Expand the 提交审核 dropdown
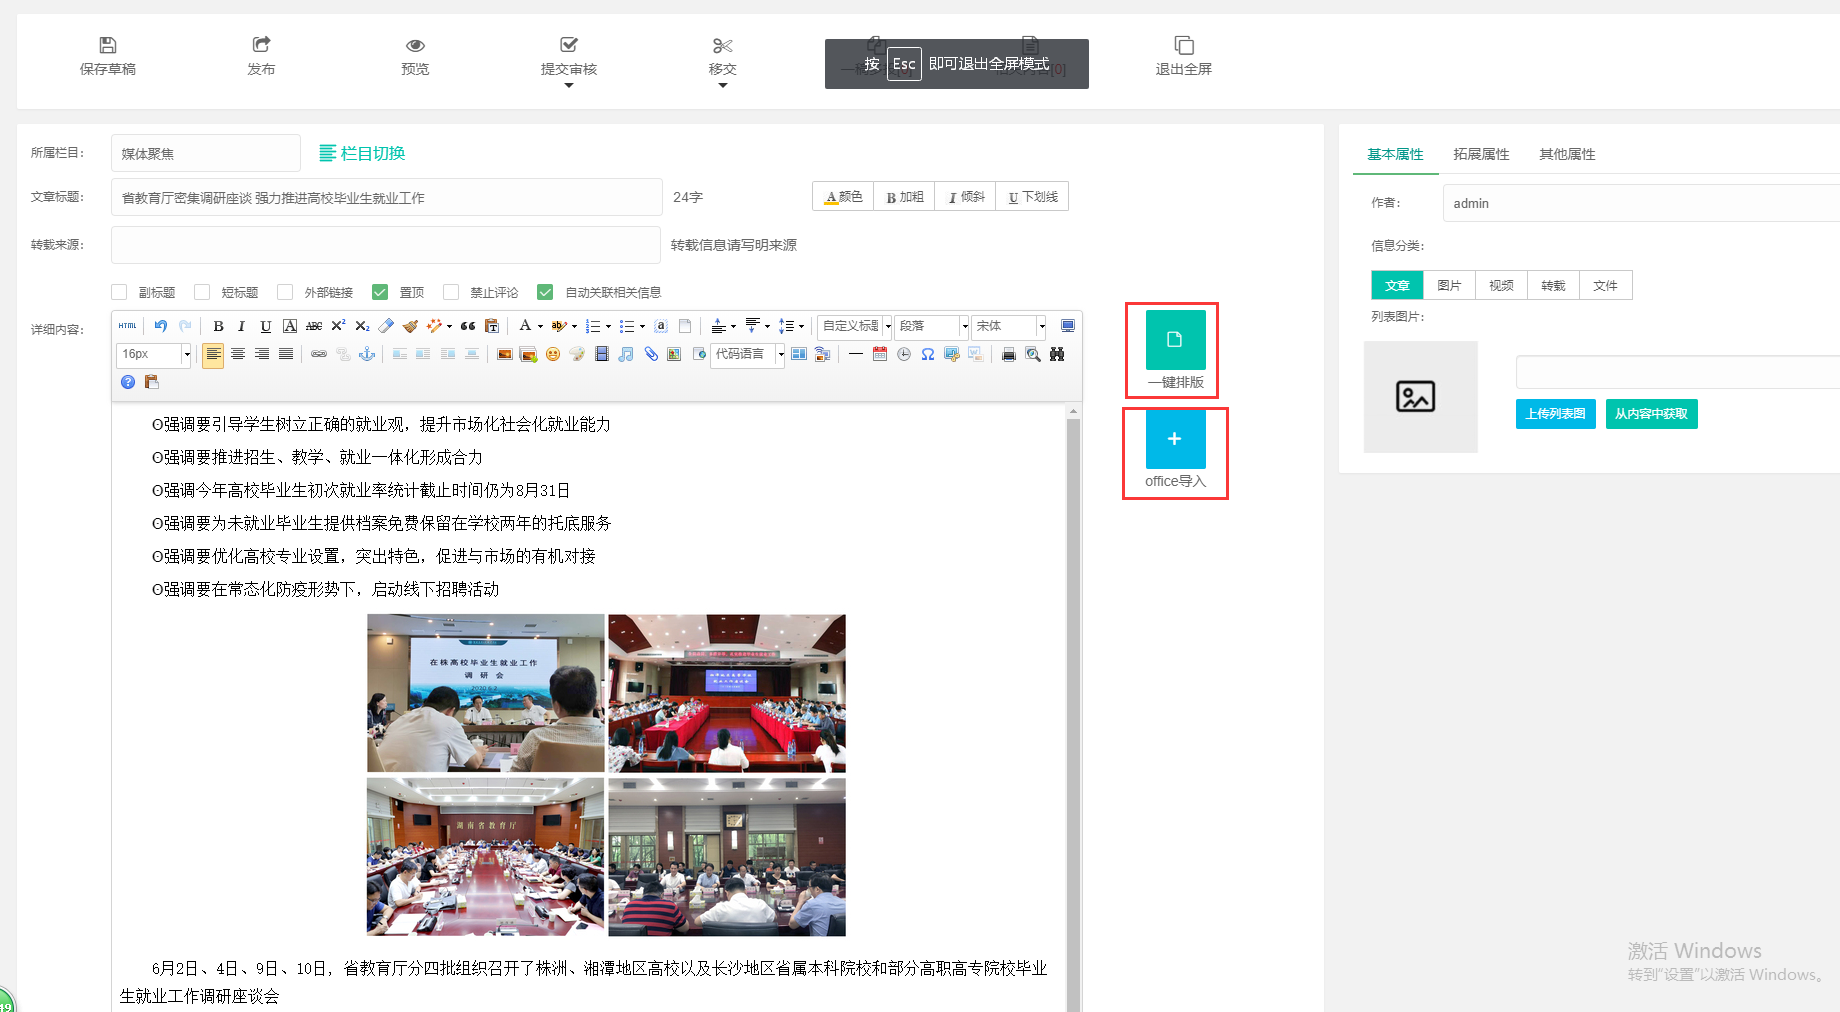This screenshot has height=1012, width=1840. 569,85
